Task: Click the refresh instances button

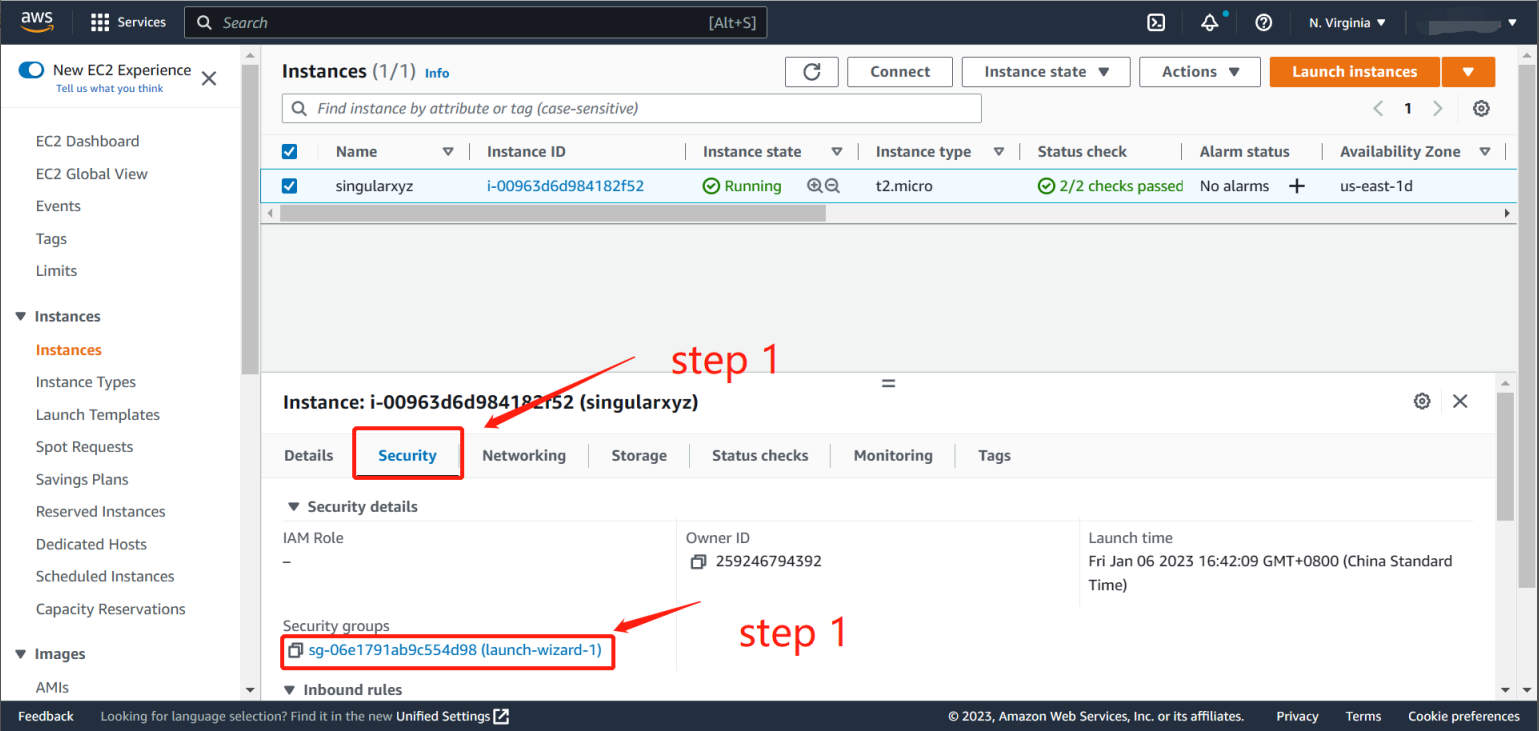Action: pyautogui.click(x=811, y=72)
